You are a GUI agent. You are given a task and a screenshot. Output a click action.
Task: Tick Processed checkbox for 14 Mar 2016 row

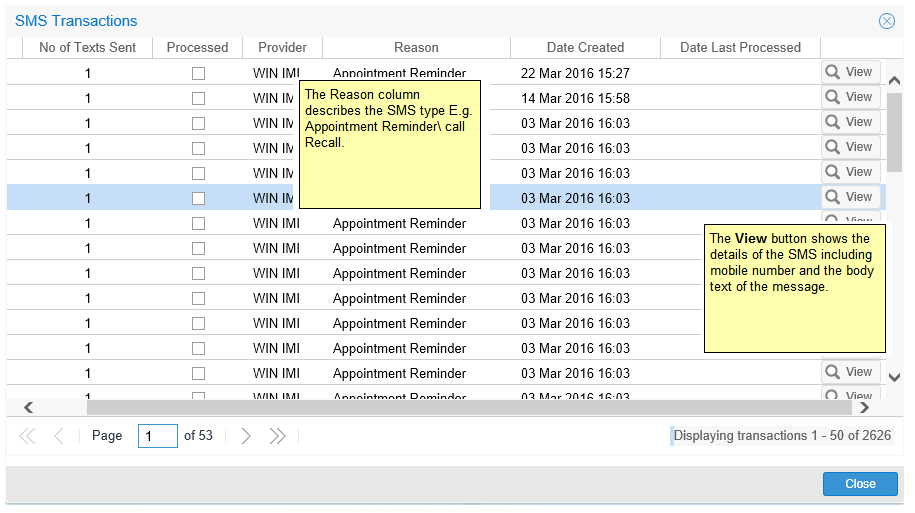click(198, 98)
